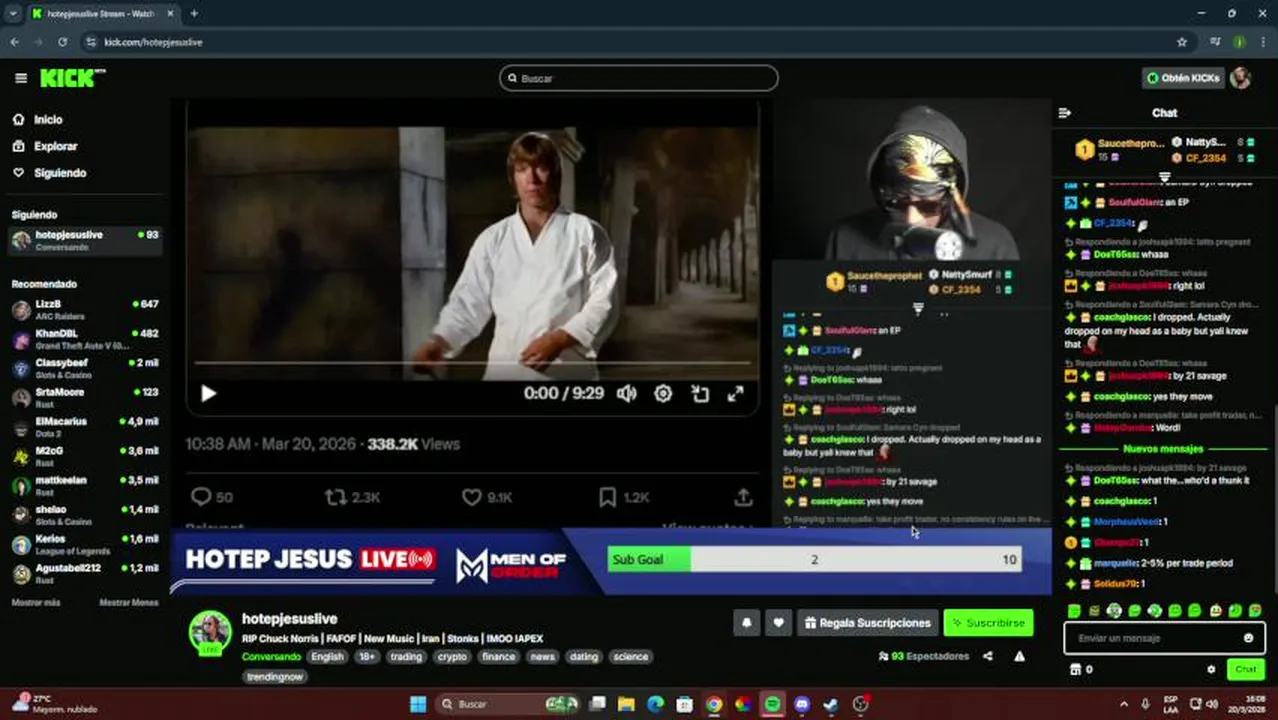Open a new browser tab
The width and height of the screenshot is (1278, 720).
[x=193, y=13]
